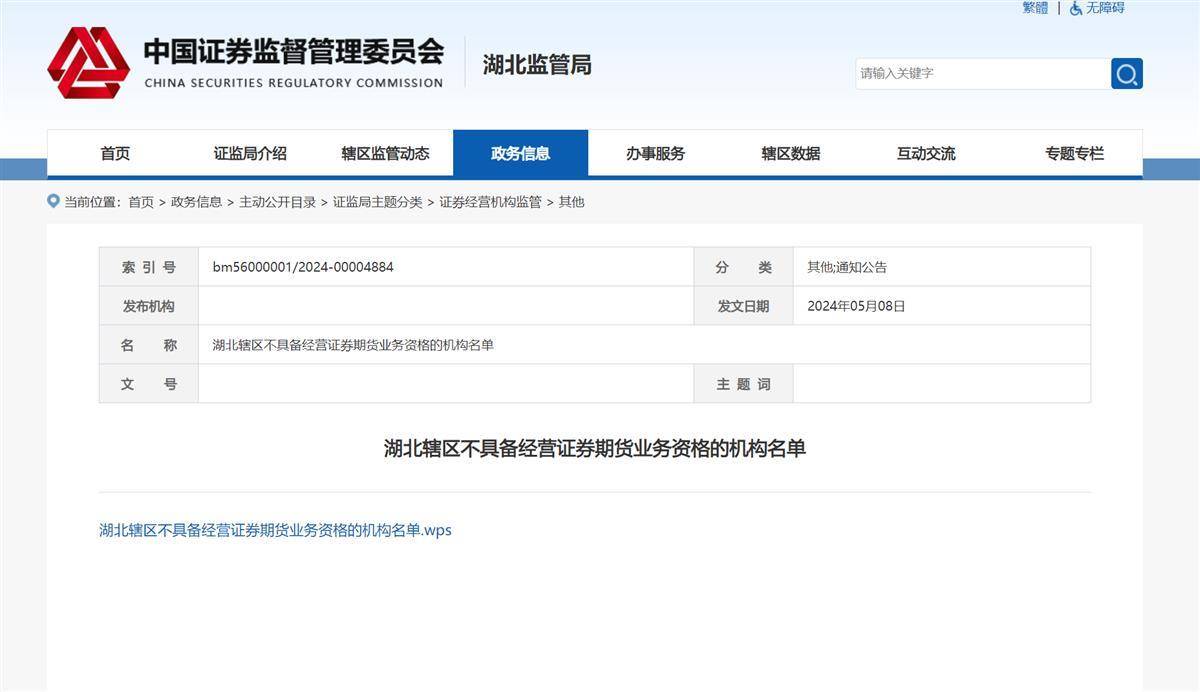Go to 政务信息 in the breadcrumb

tap(197, 202)
